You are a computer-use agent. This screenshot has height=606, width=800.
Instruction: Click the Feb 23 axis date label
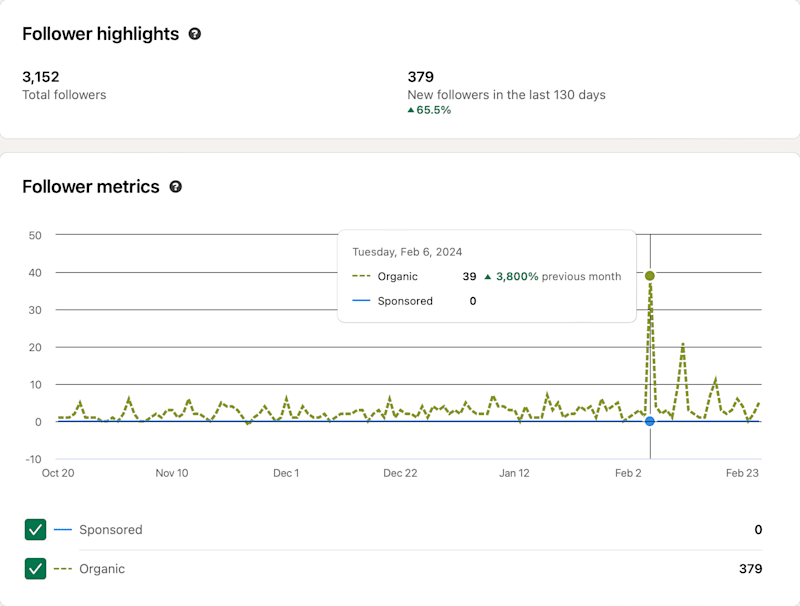click(x=742, y=473)
